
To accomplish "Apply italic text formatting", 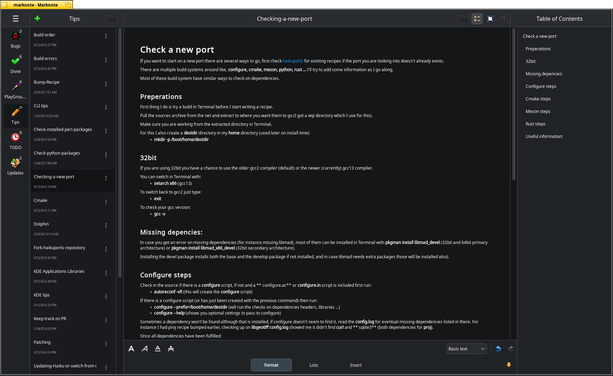I will click(x=145, y=349).
